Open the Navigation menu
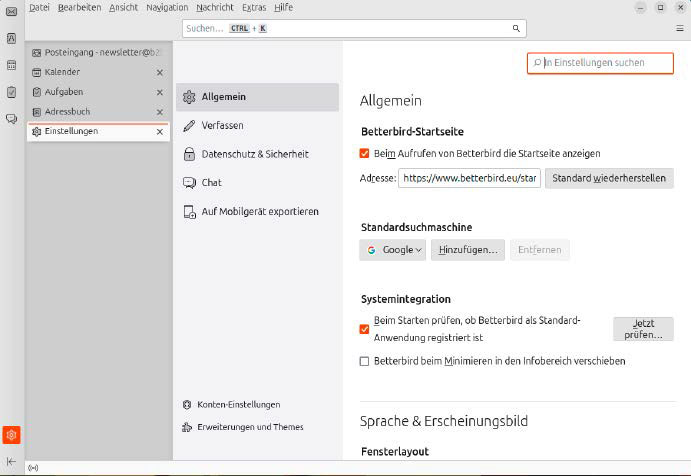 [167, 7]
